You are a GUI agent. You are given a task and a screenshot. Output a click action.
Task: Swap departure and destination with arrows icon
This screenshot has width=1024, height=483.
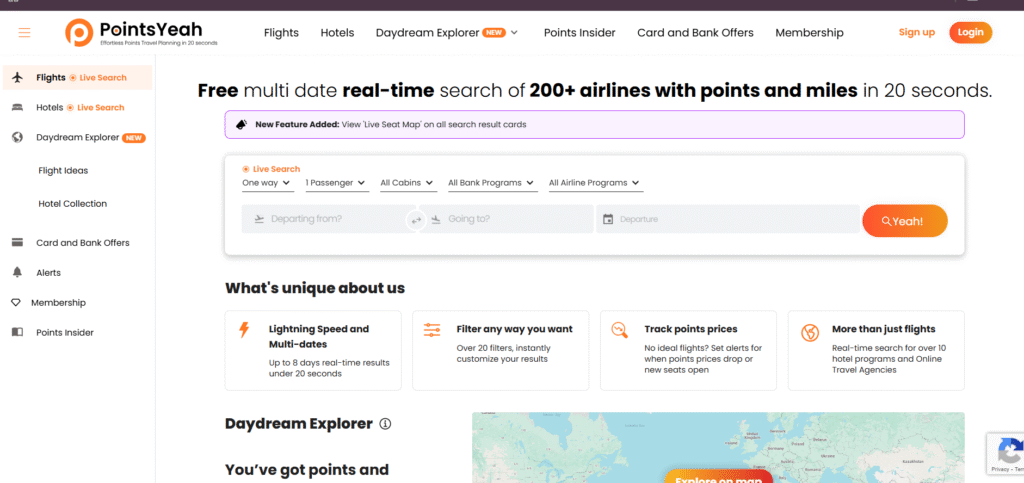pyautogui.click(x=416, y=220)
